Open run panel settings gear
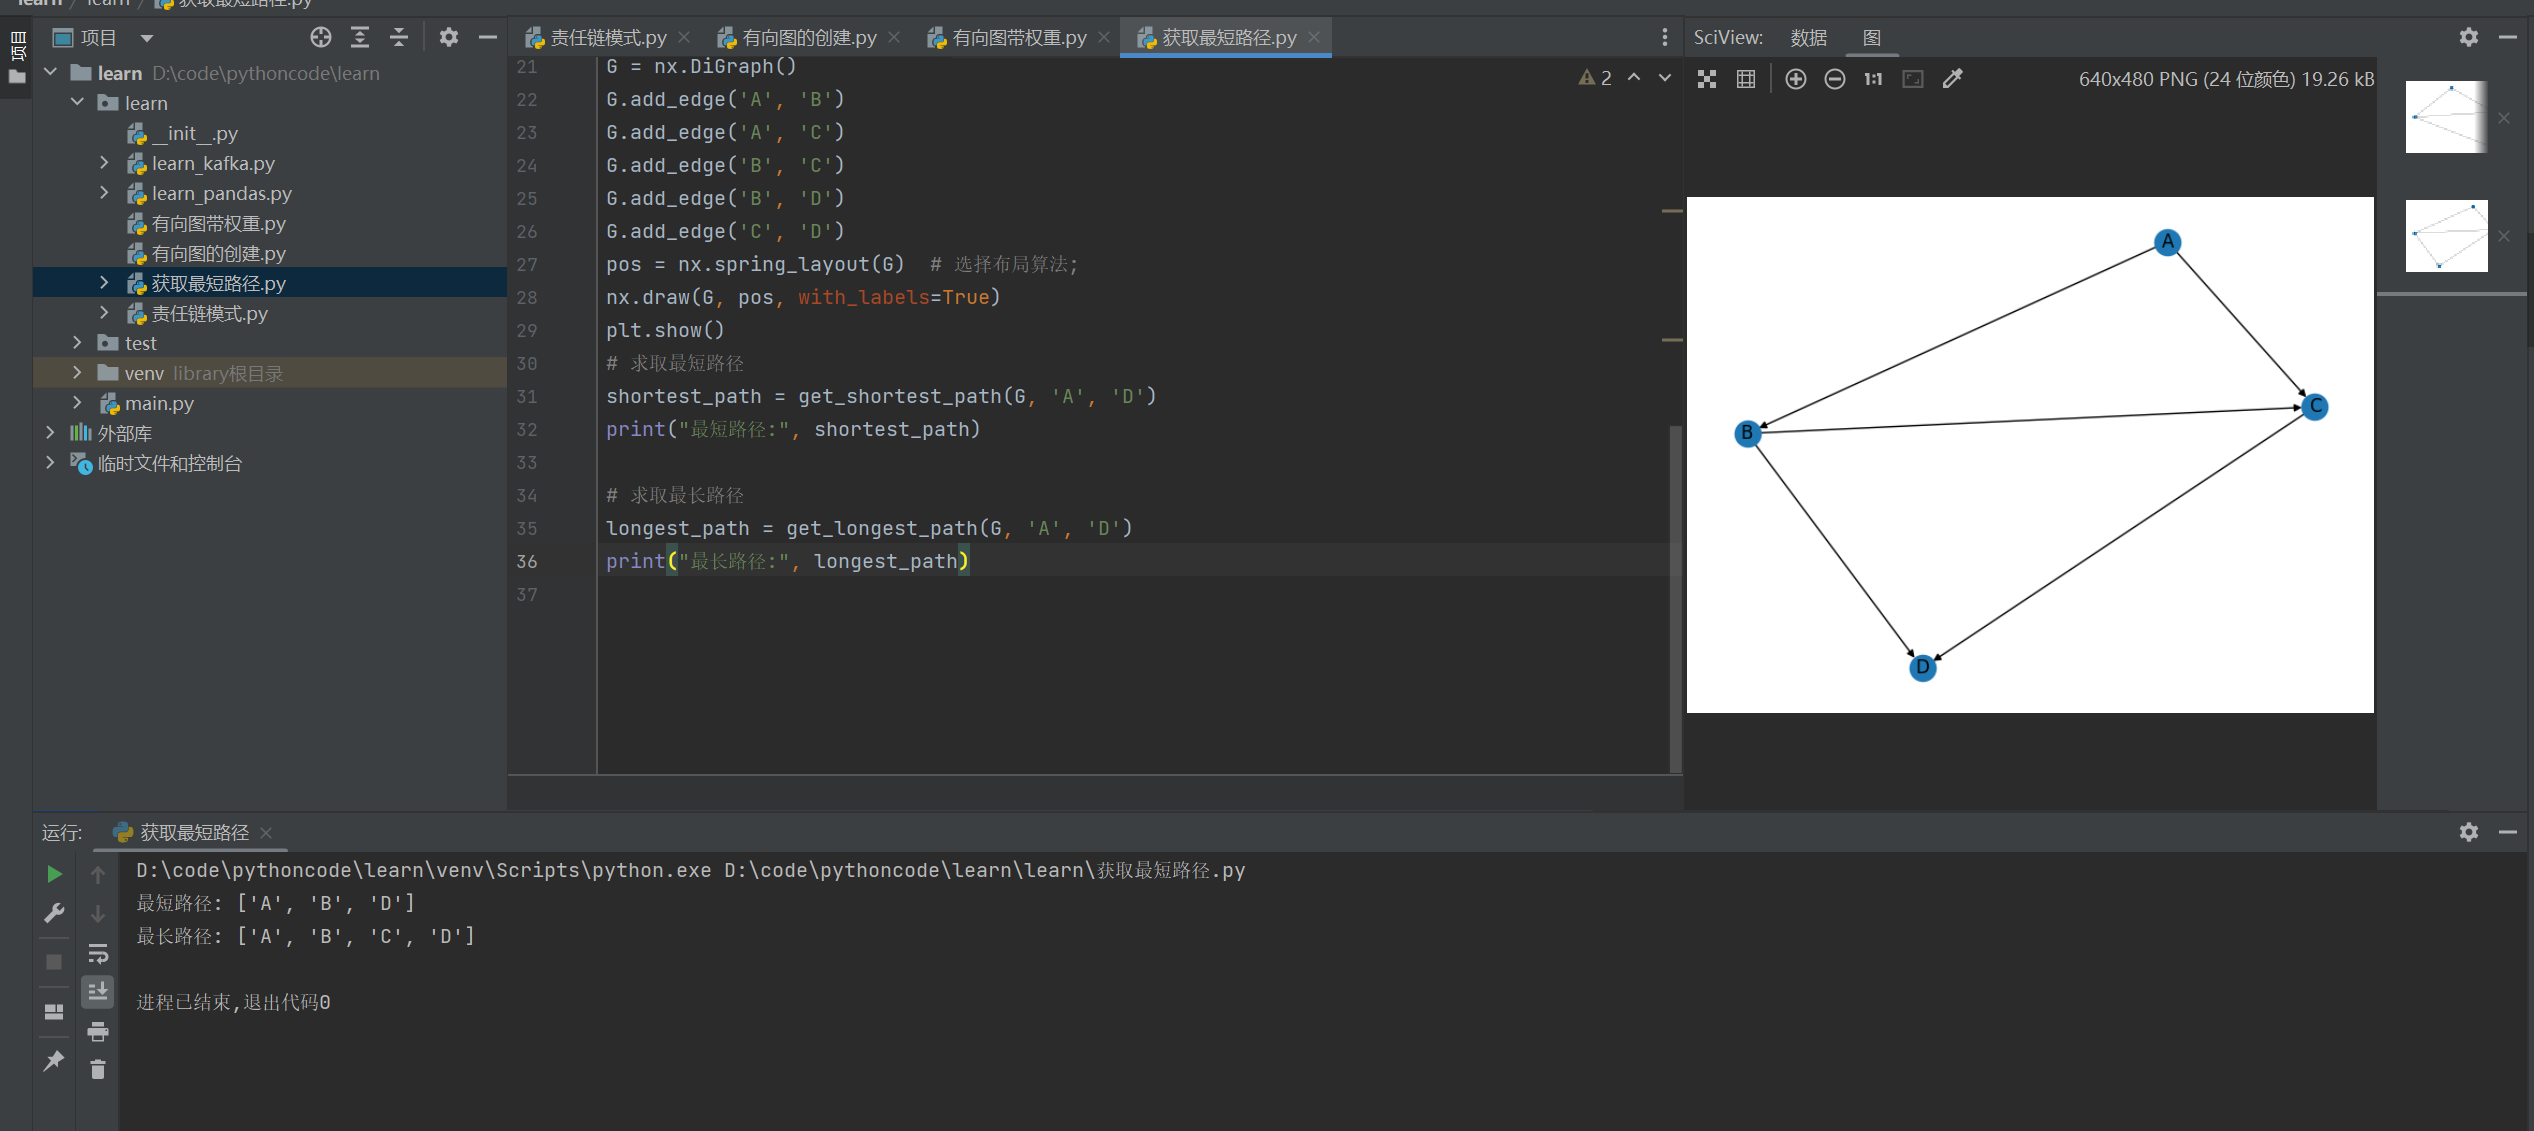 pos(2469,832)
